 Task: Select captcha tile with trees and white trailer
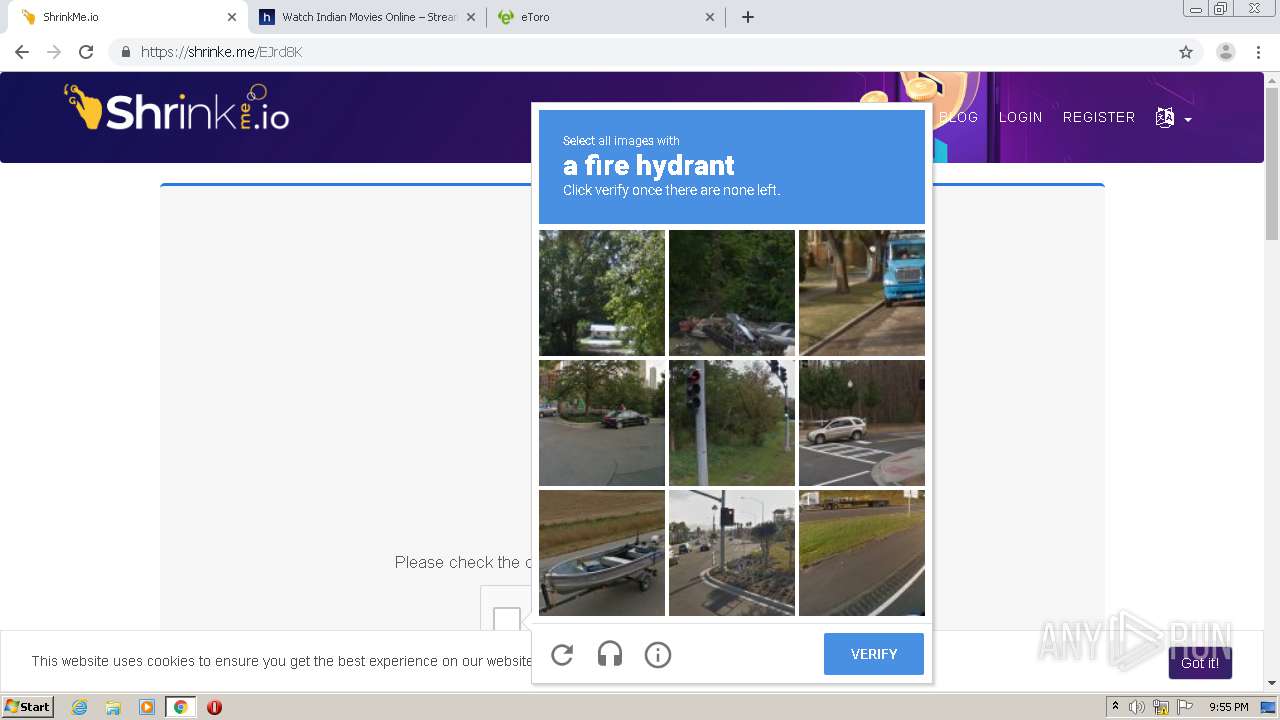click(x=602, y=293)
